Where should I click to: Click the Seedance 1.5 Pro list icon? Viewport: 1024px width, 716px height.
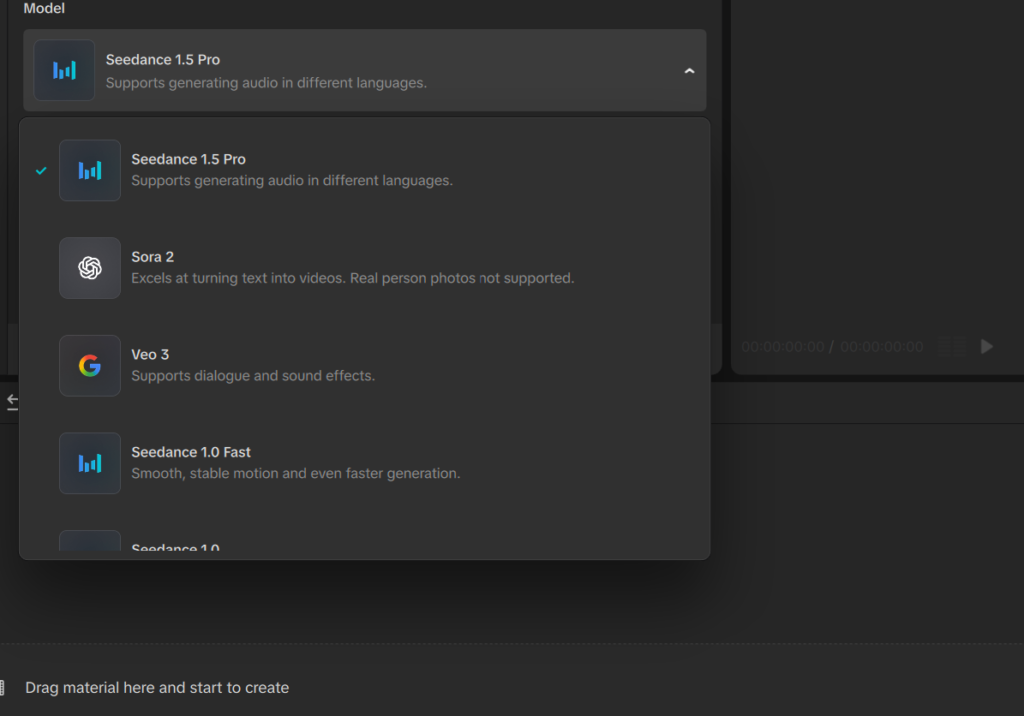point(90,170)
